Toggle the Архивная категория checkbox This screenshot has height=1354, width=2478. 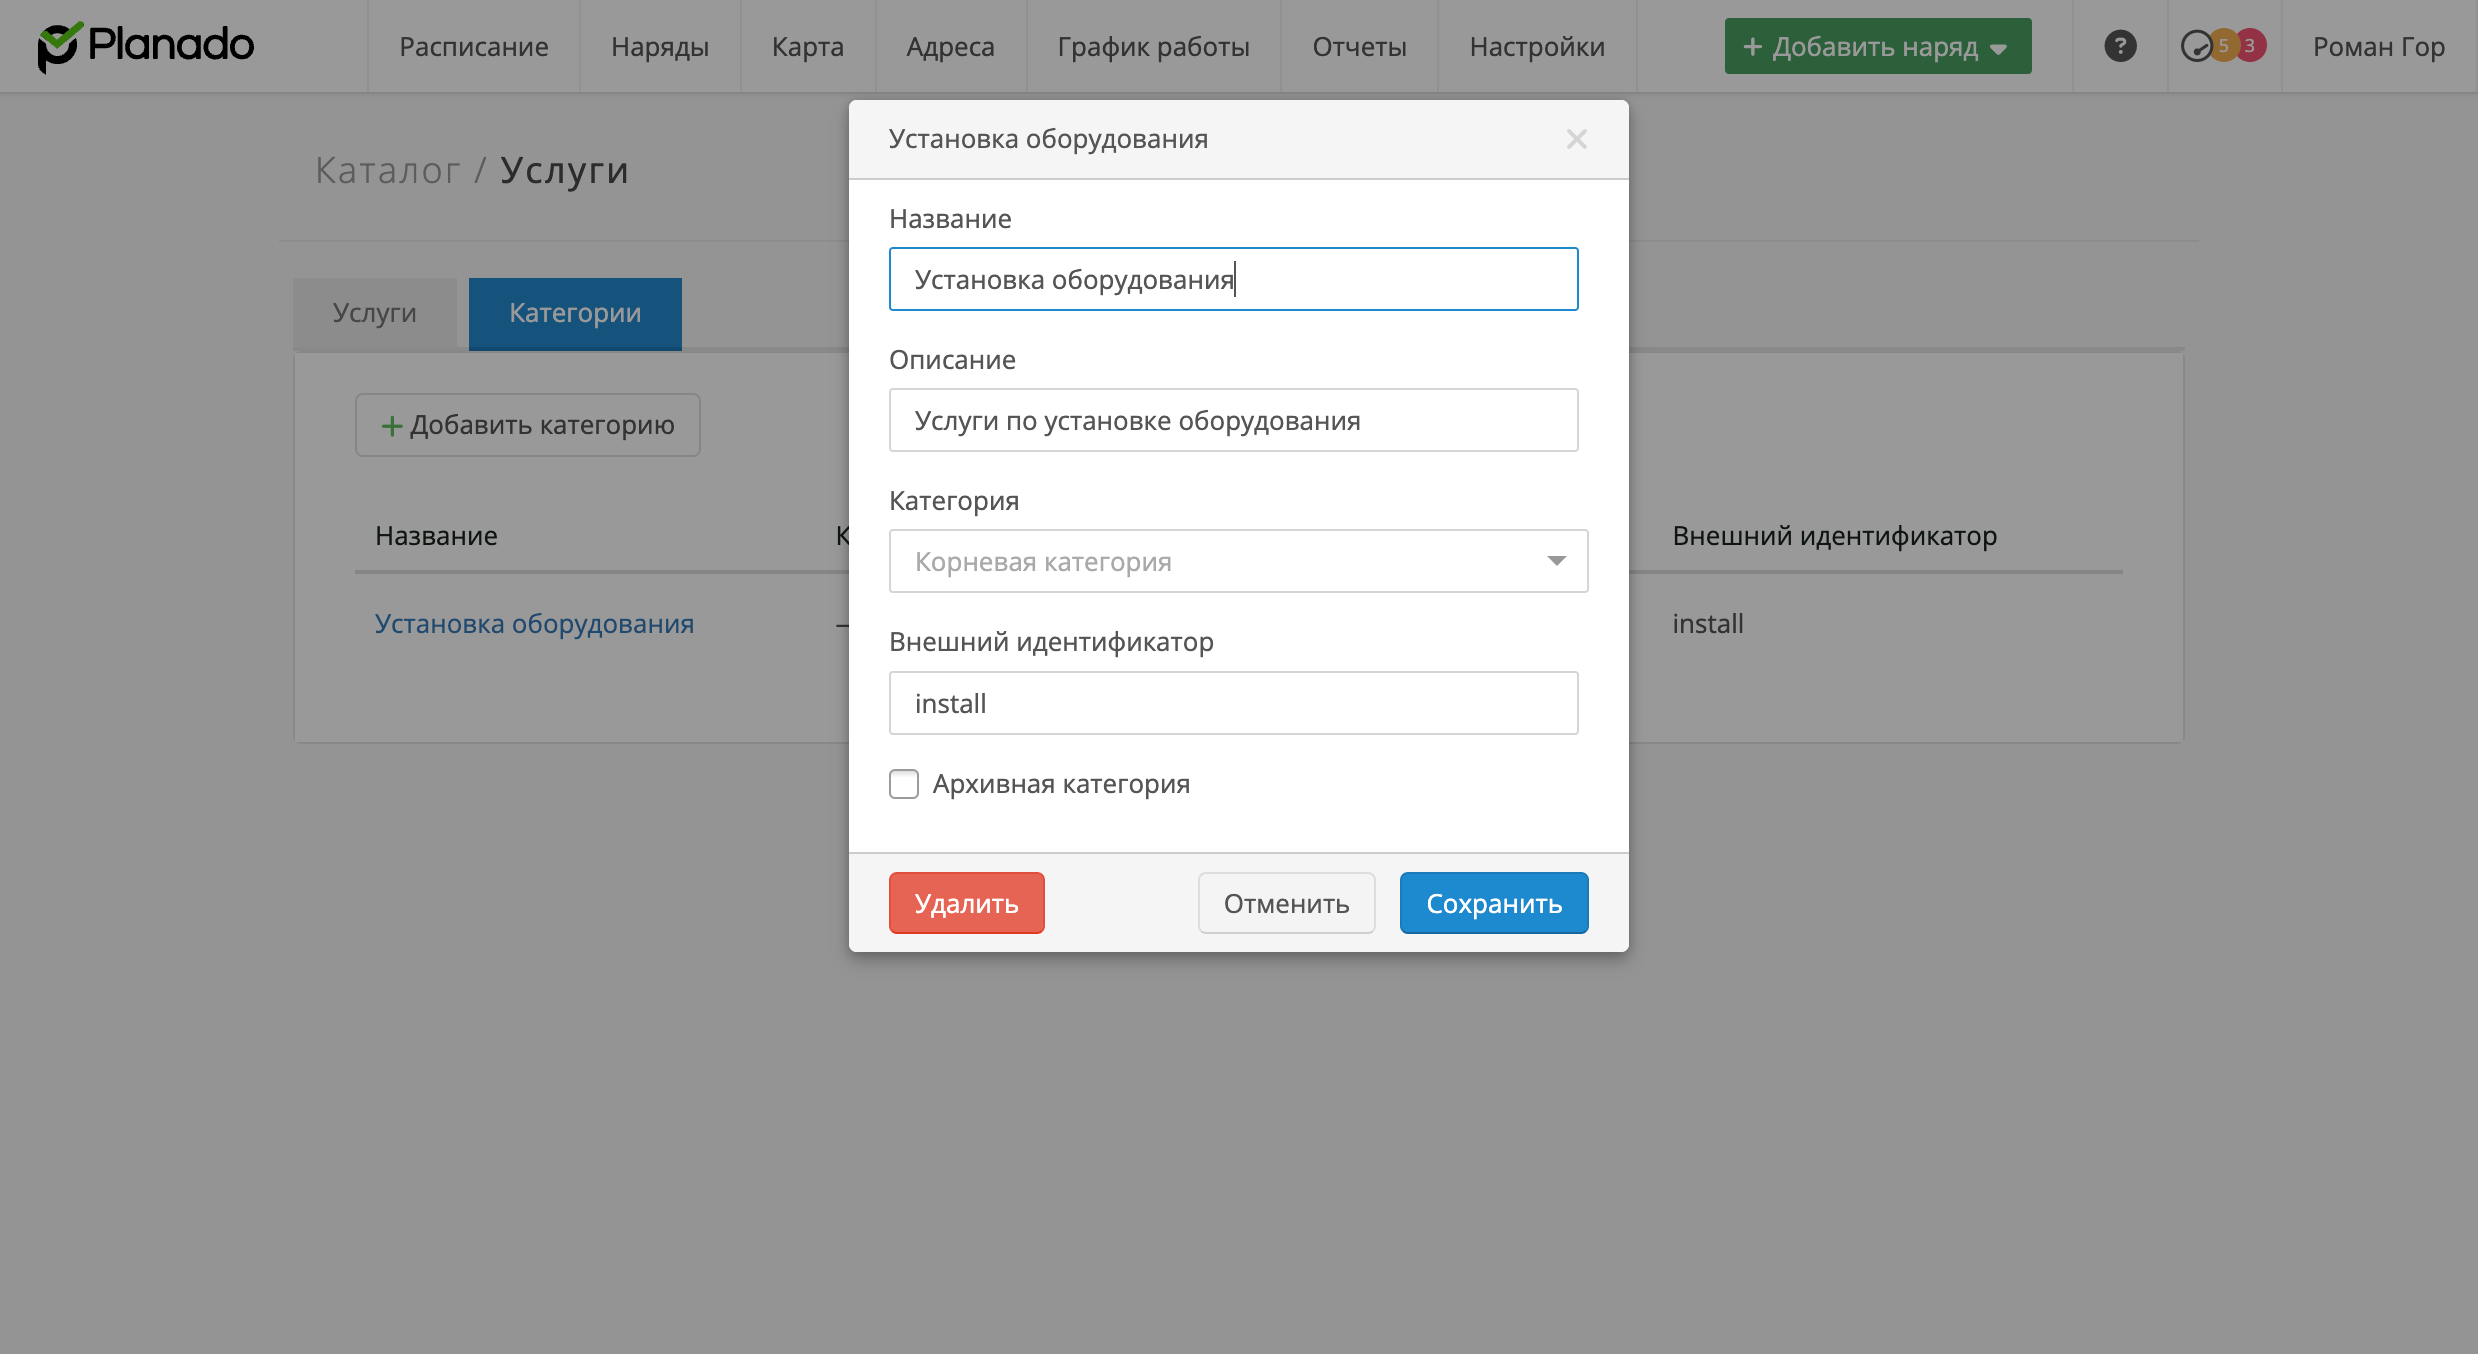pyautogui.click(x=904, y=784)
